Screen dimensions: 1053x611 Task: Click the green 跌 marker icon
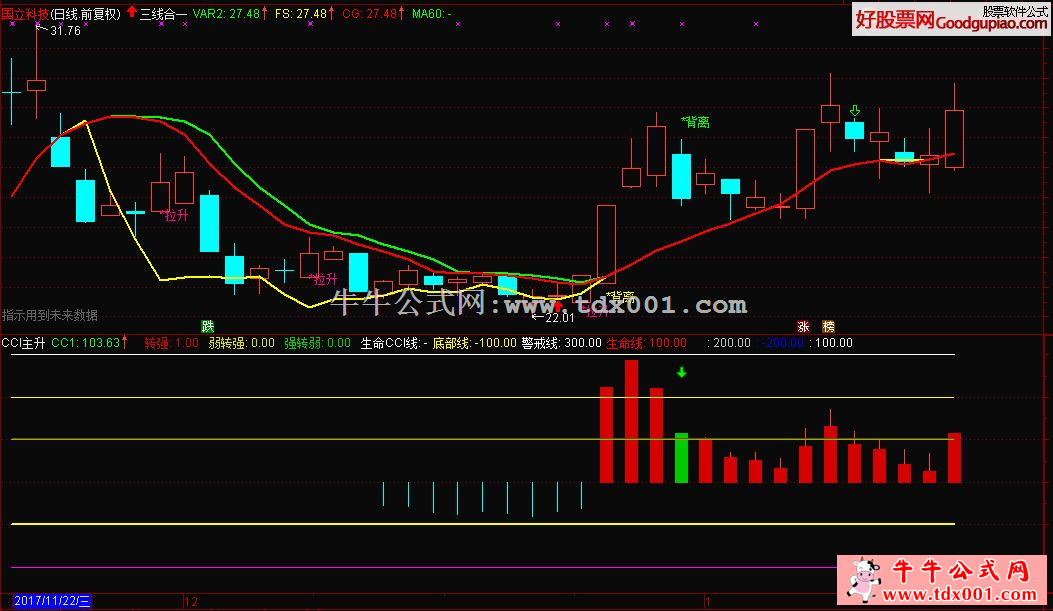pos(208,326)
